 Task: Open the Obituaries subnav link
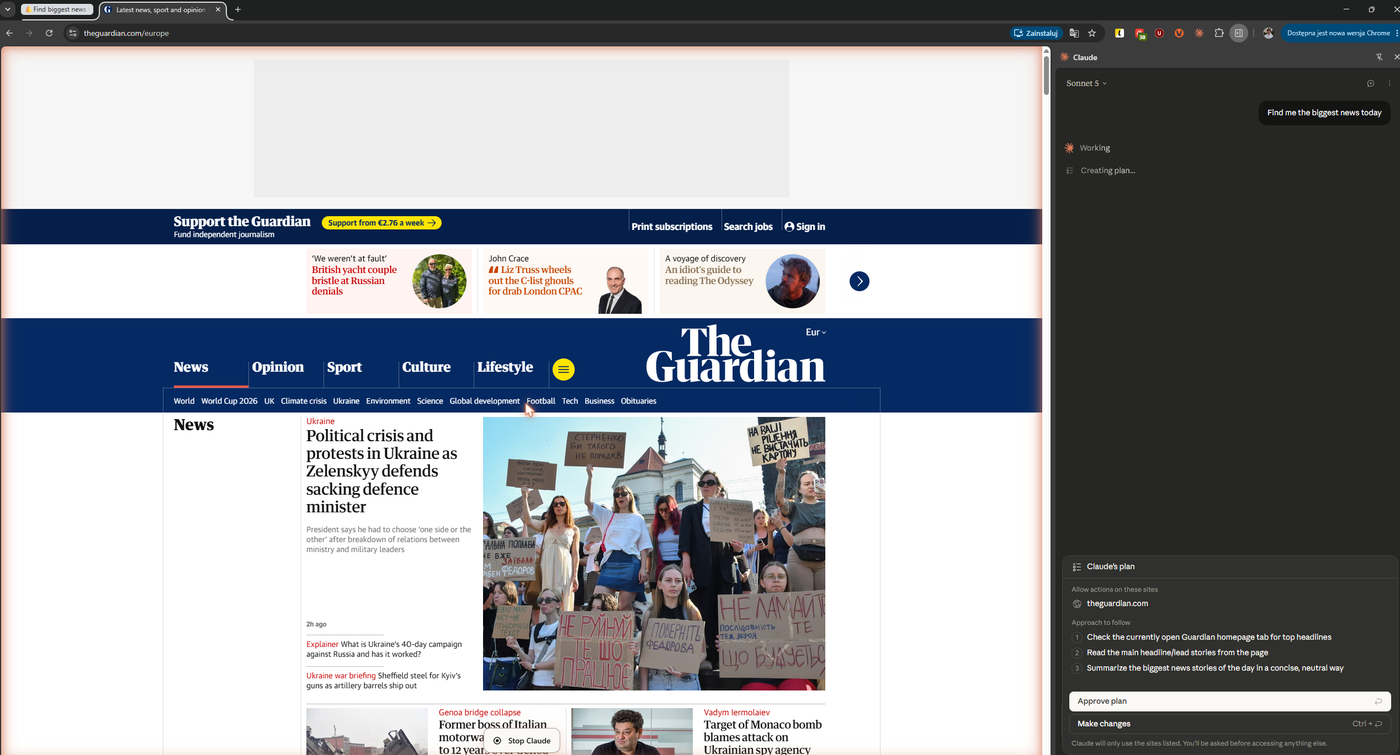[639, 401]
